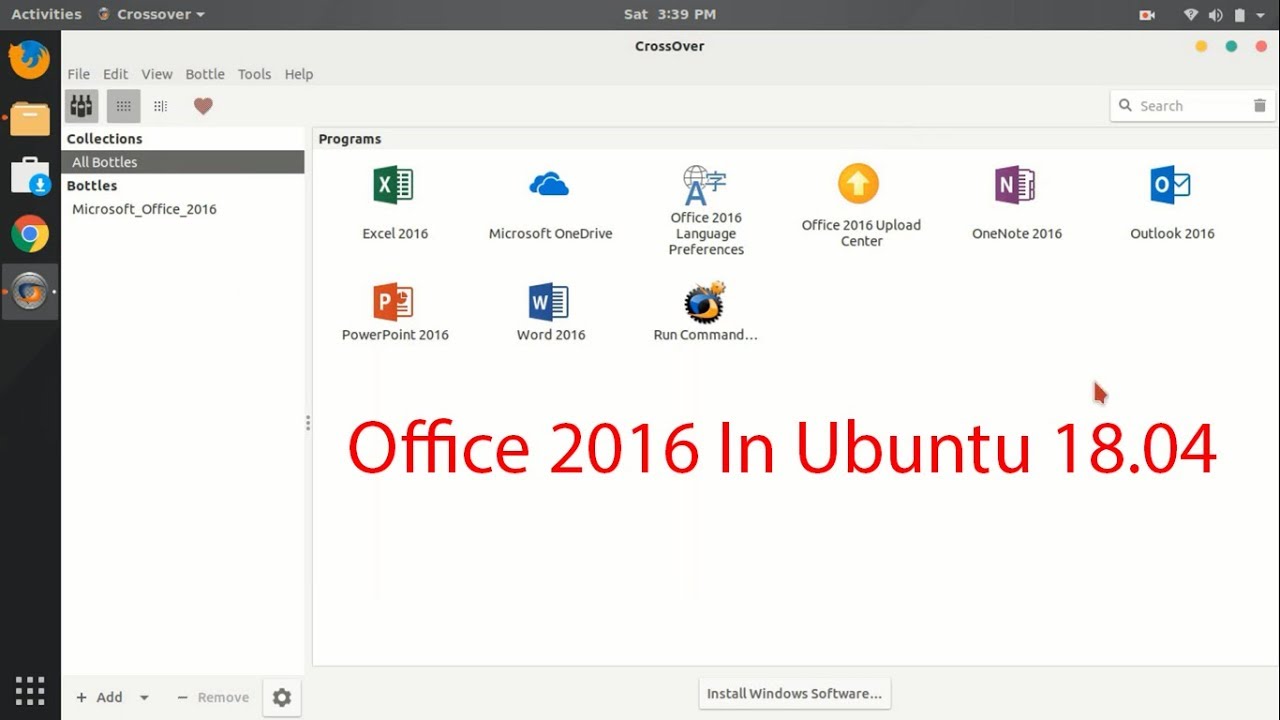1280x720 pixels.
Task: Open the volume indicator icon
Action: (x=1216, y=14)
